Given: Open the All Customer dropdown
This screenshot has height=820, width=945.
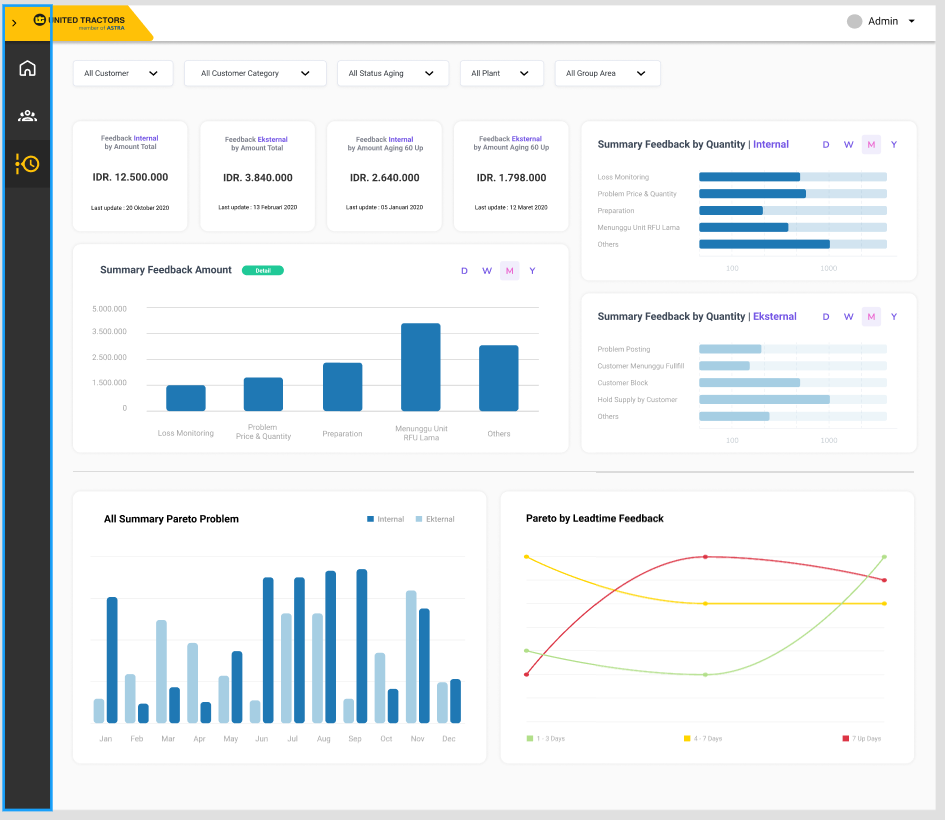Looking at the screenshot, I should pyautogui.click(x=123, y=74).
